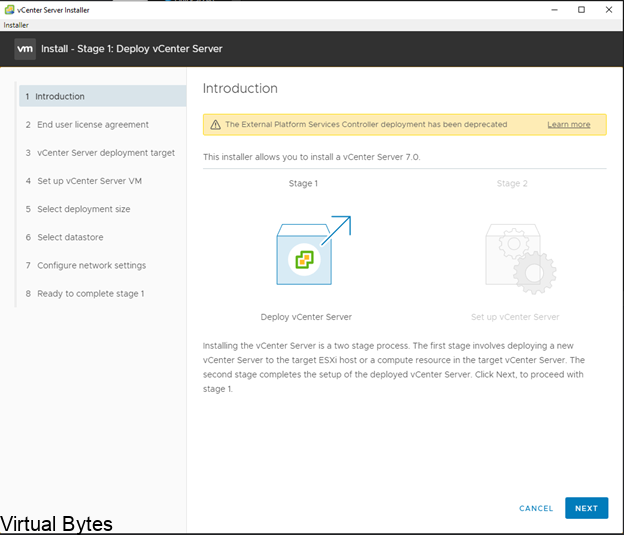The width and height of the screenshot is (624, 535).
Task: Select step 1 Introduction
Action: 103,96
